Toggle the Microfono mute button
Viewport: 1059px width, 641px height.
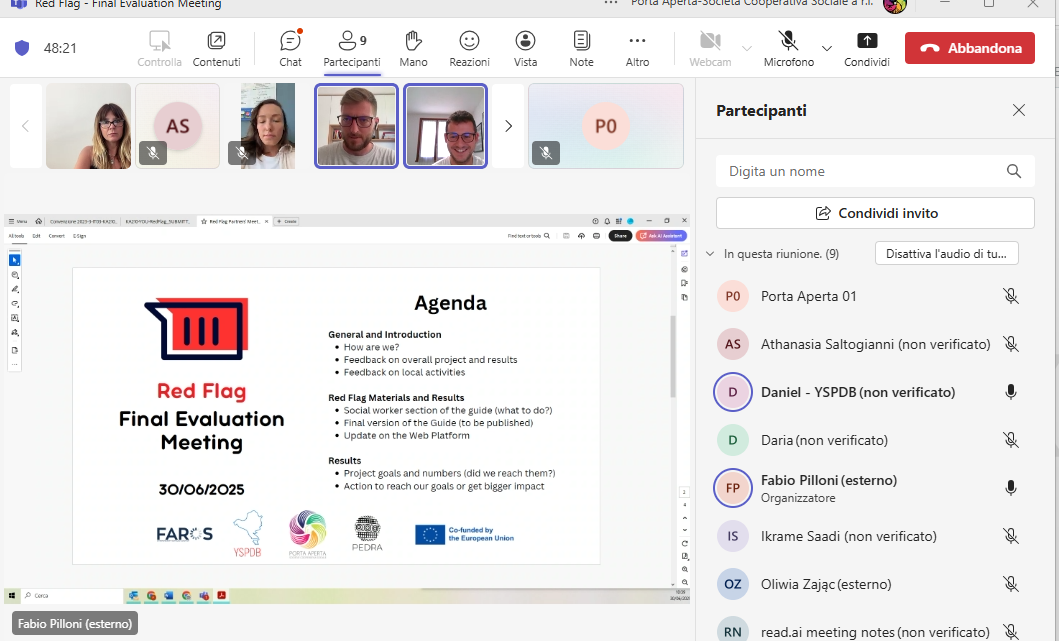pyautogui.click(x=788, y=48)
